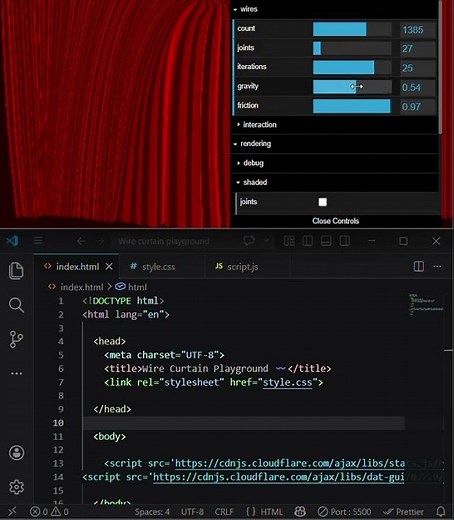Image resolution: width=454 pixels, height=520 pixels.
Task: Click the gravity value field 0.54
Action: coord(418,87)
